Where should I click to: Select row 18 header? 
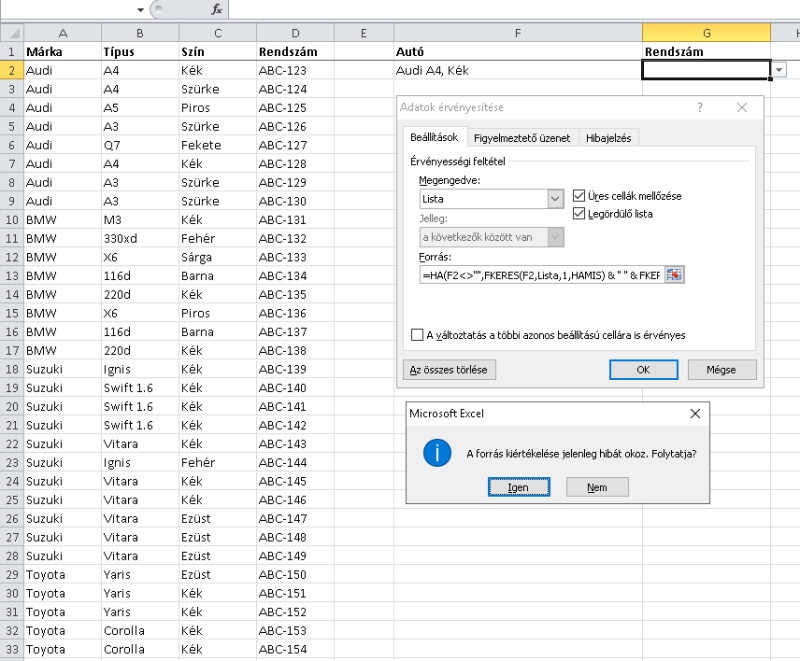12,369
